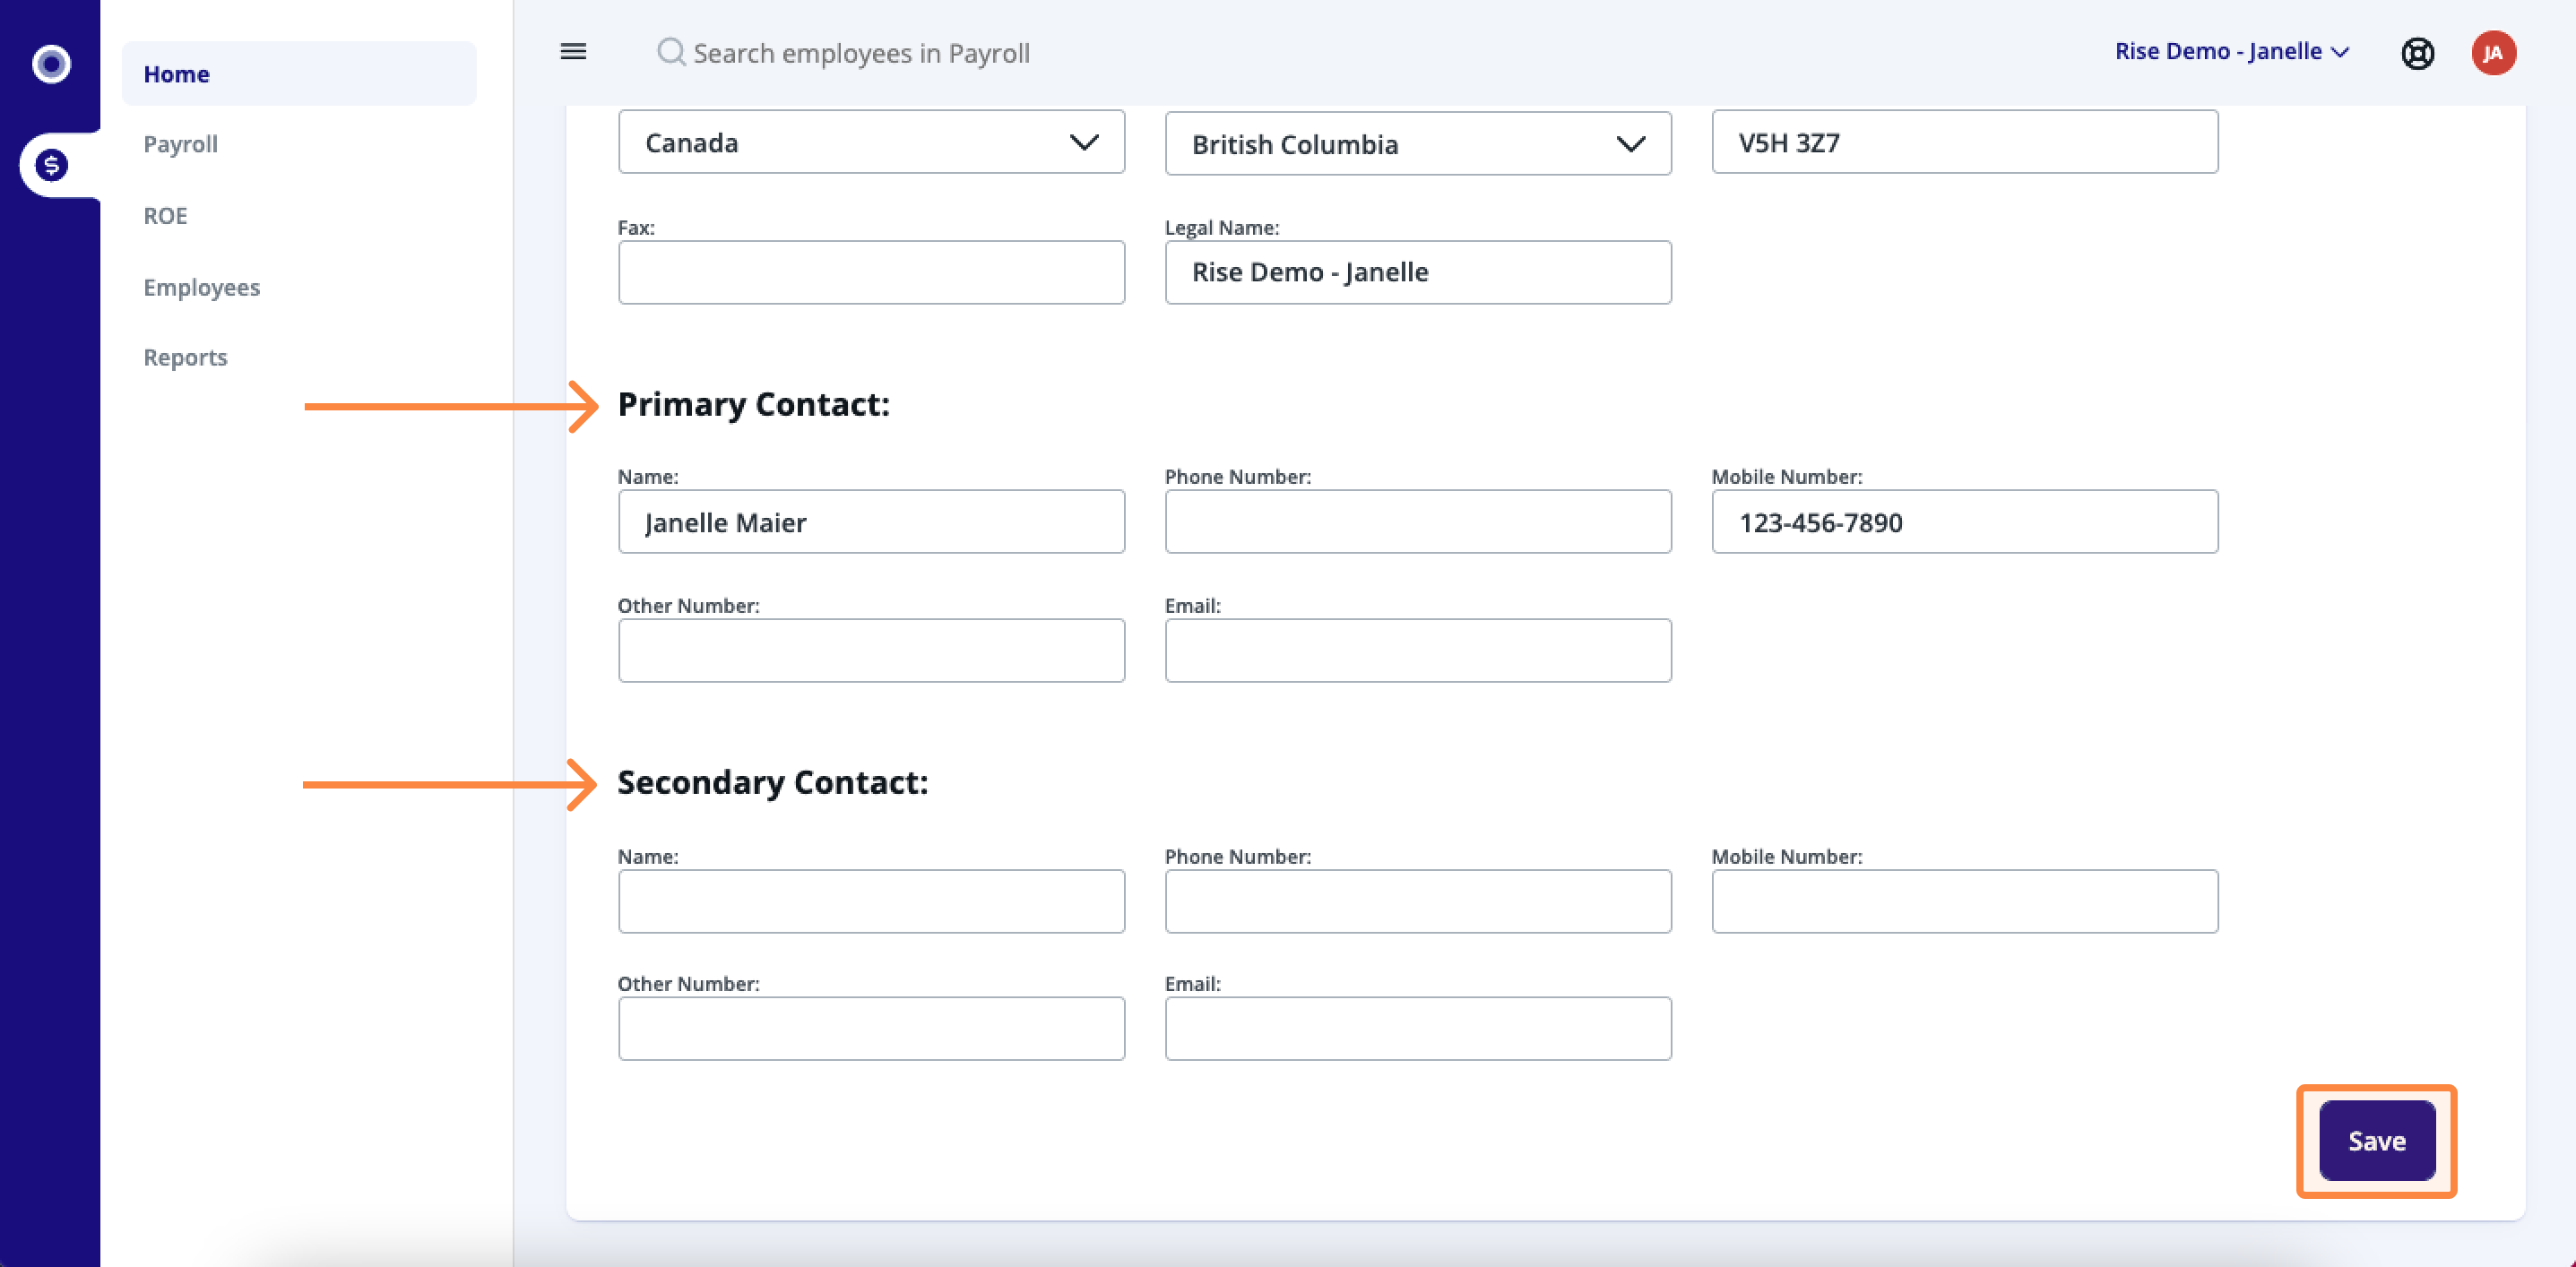Screen dimensions: 2576x1267
Task: Click the Legal Name: label
Action: coord(1221,227)
